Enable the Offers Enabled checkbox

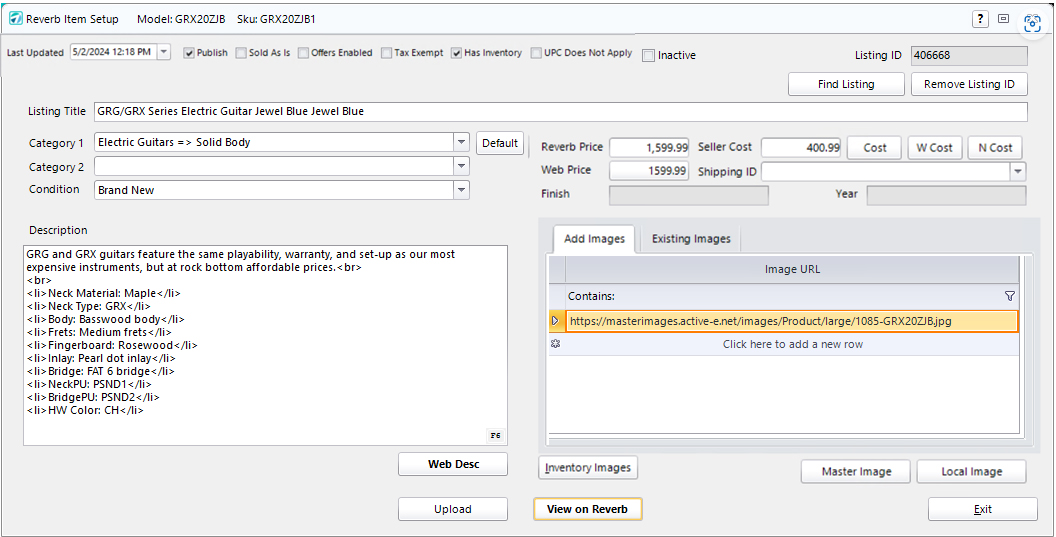pos(303,53)
